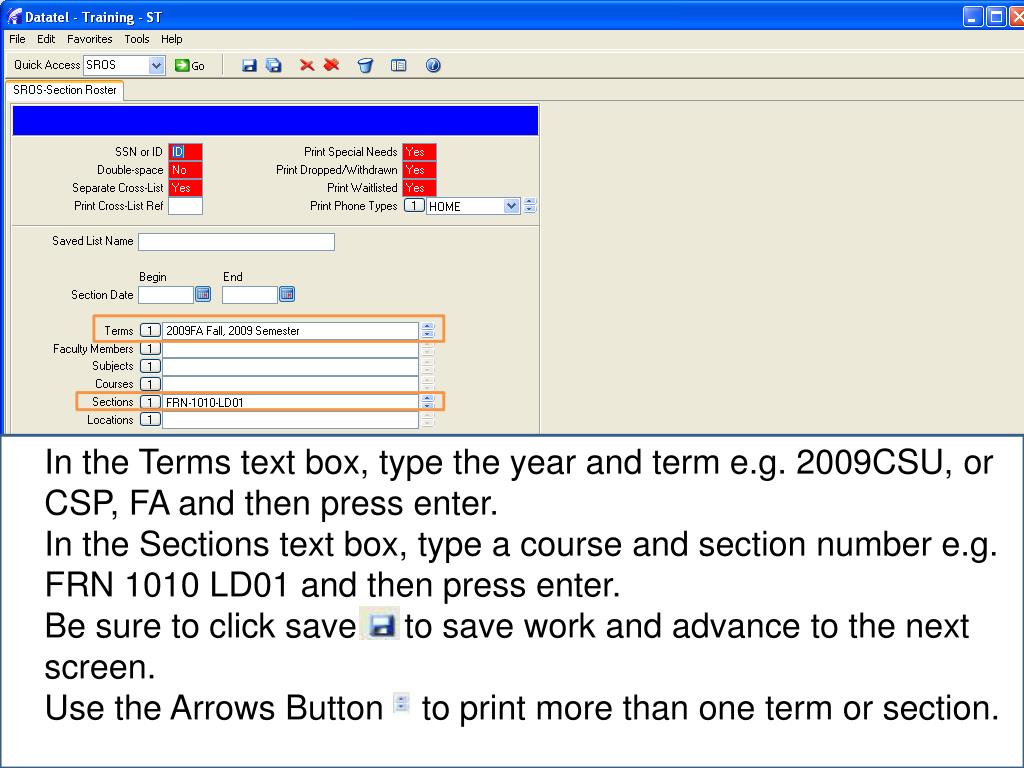This screenshot has height=768, width=1024.
Task: Click the Terms text box with 2009FA
Action: (290, 330)
